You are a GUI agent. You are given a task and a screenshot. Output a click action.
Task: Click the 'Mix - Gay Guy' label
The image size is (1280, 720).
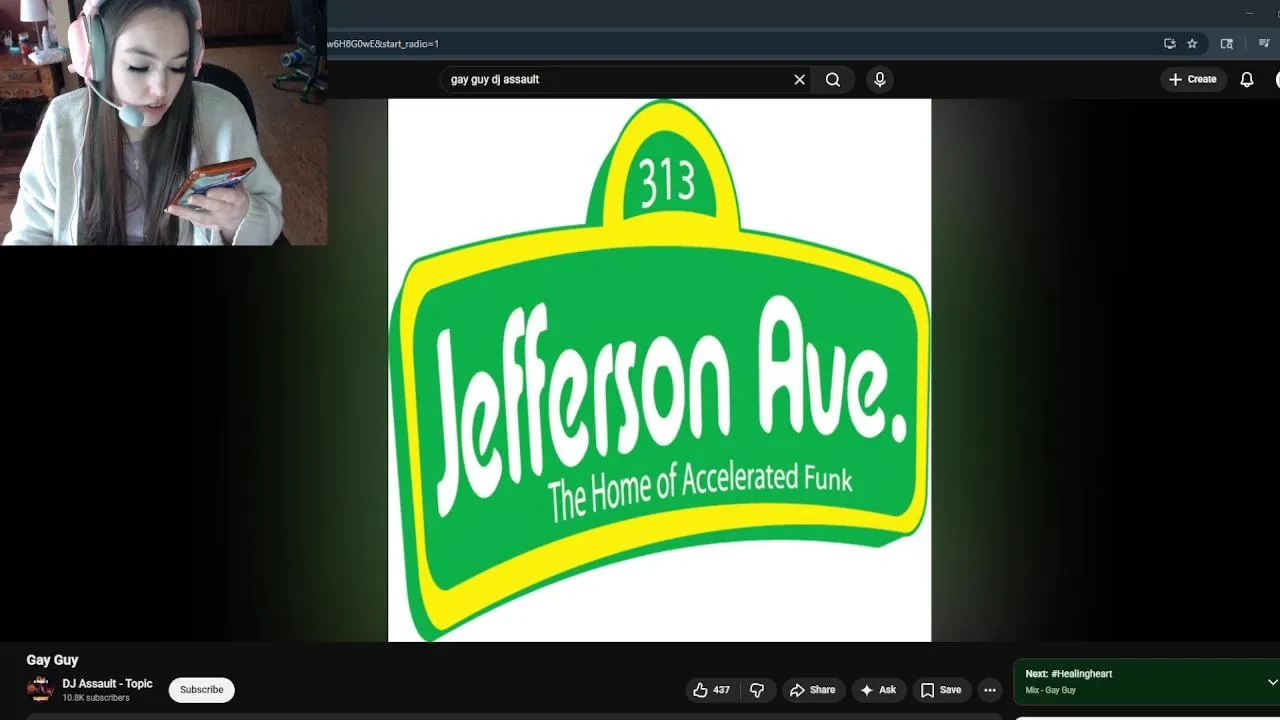1050,690
